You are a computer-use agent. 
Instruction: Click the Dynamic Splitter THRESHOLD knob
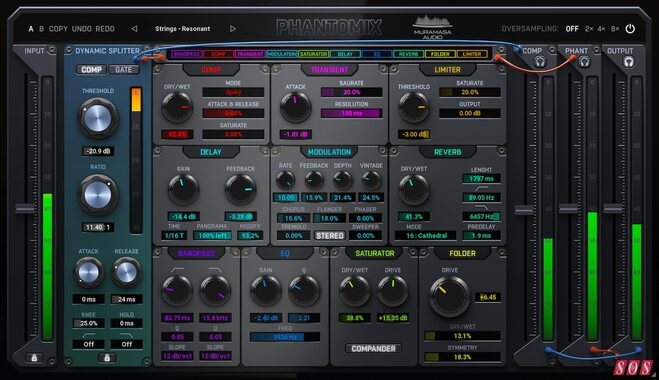pyautogui.click(x=98, y=118)
